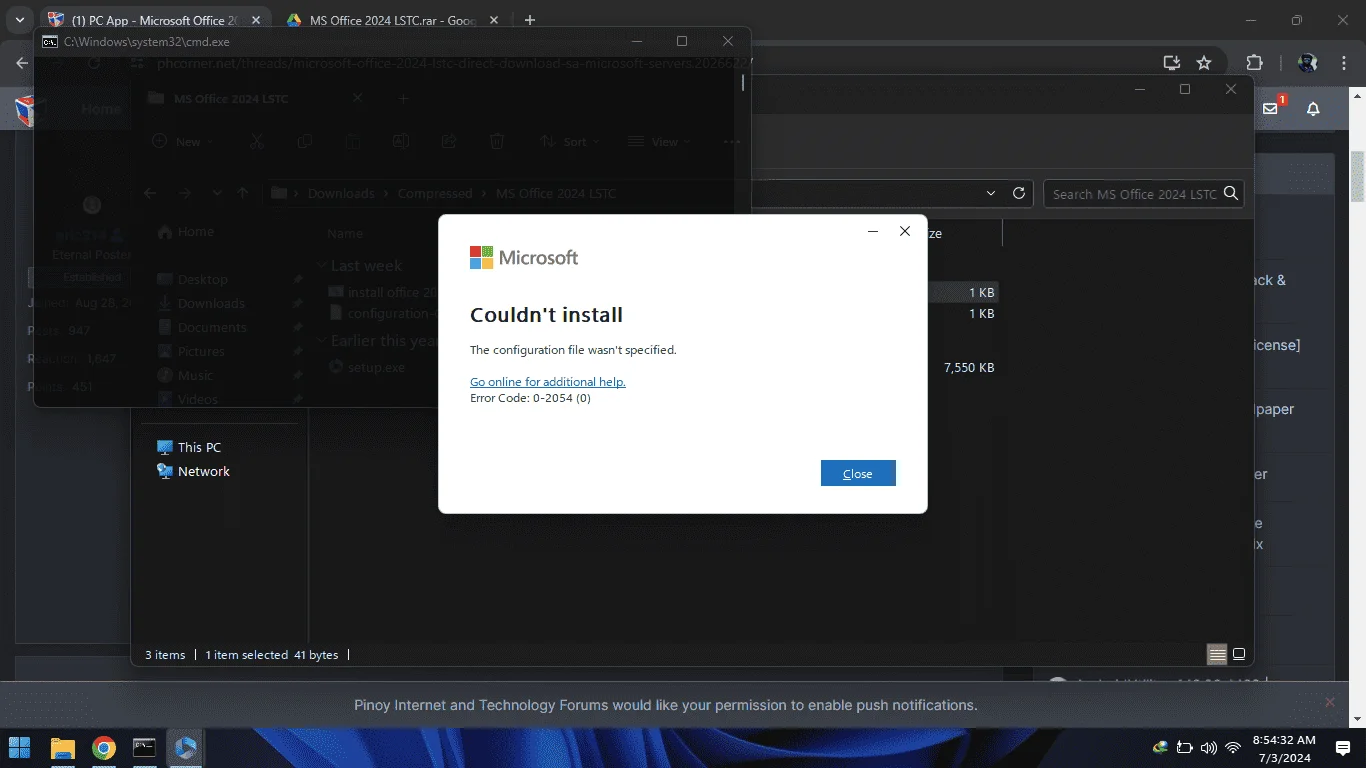Viewport: 1366px width, 768px height.
Task: Bookmark this page with the star icon
Action: pyautogui.click(x=1204, y=63)
